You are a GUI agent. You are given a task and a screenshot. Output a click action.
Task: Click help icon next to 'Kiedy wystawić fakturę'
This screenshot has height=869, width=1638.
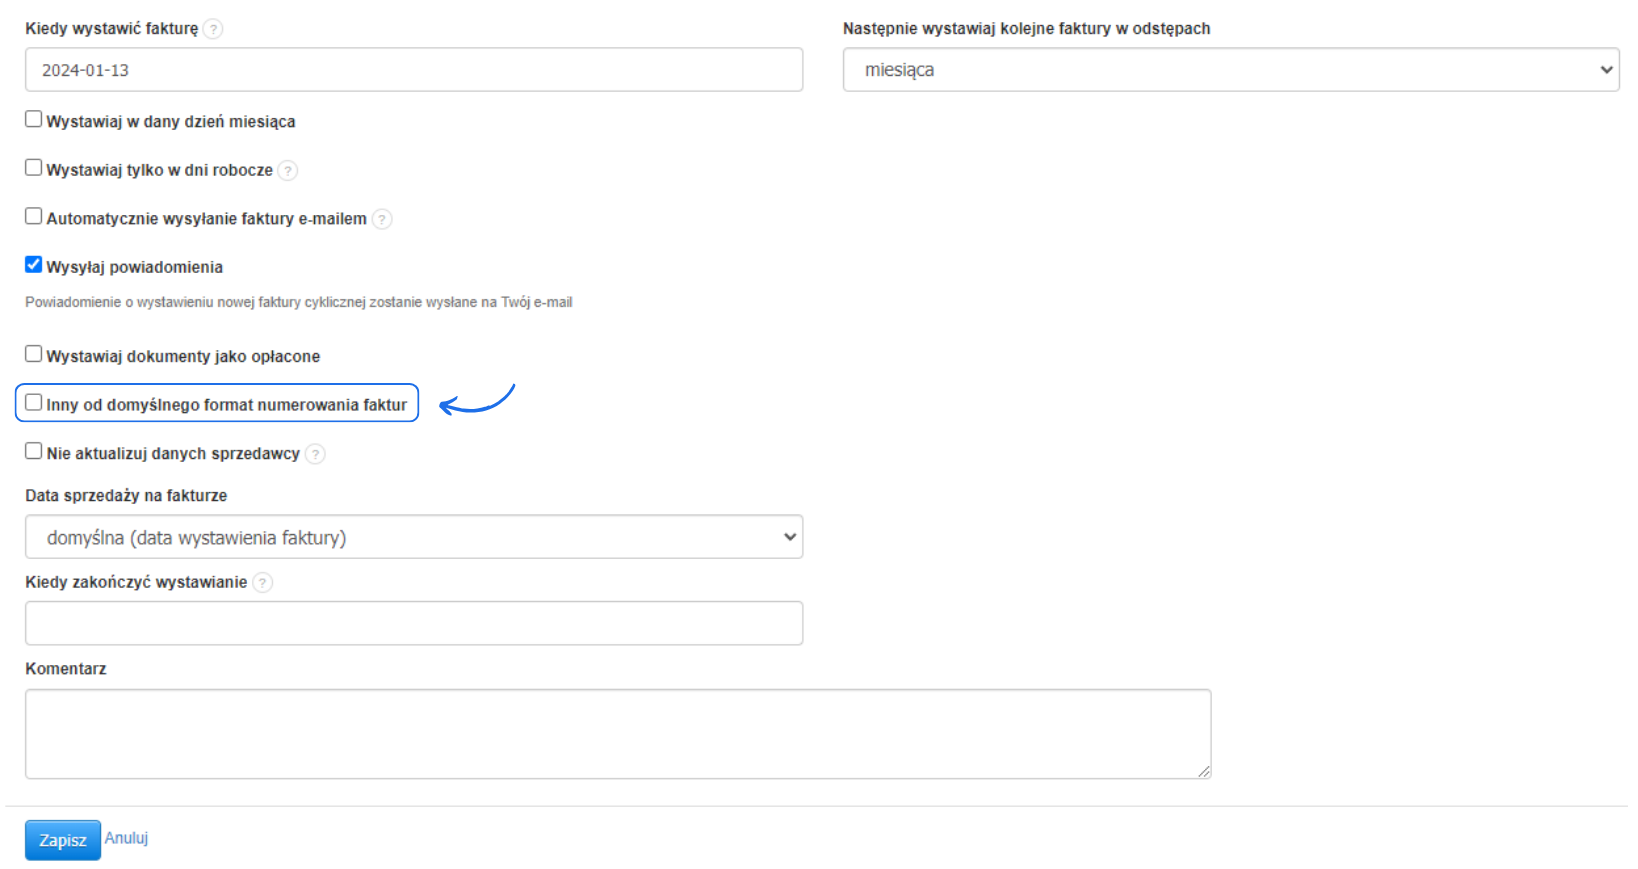click(213, 29)
